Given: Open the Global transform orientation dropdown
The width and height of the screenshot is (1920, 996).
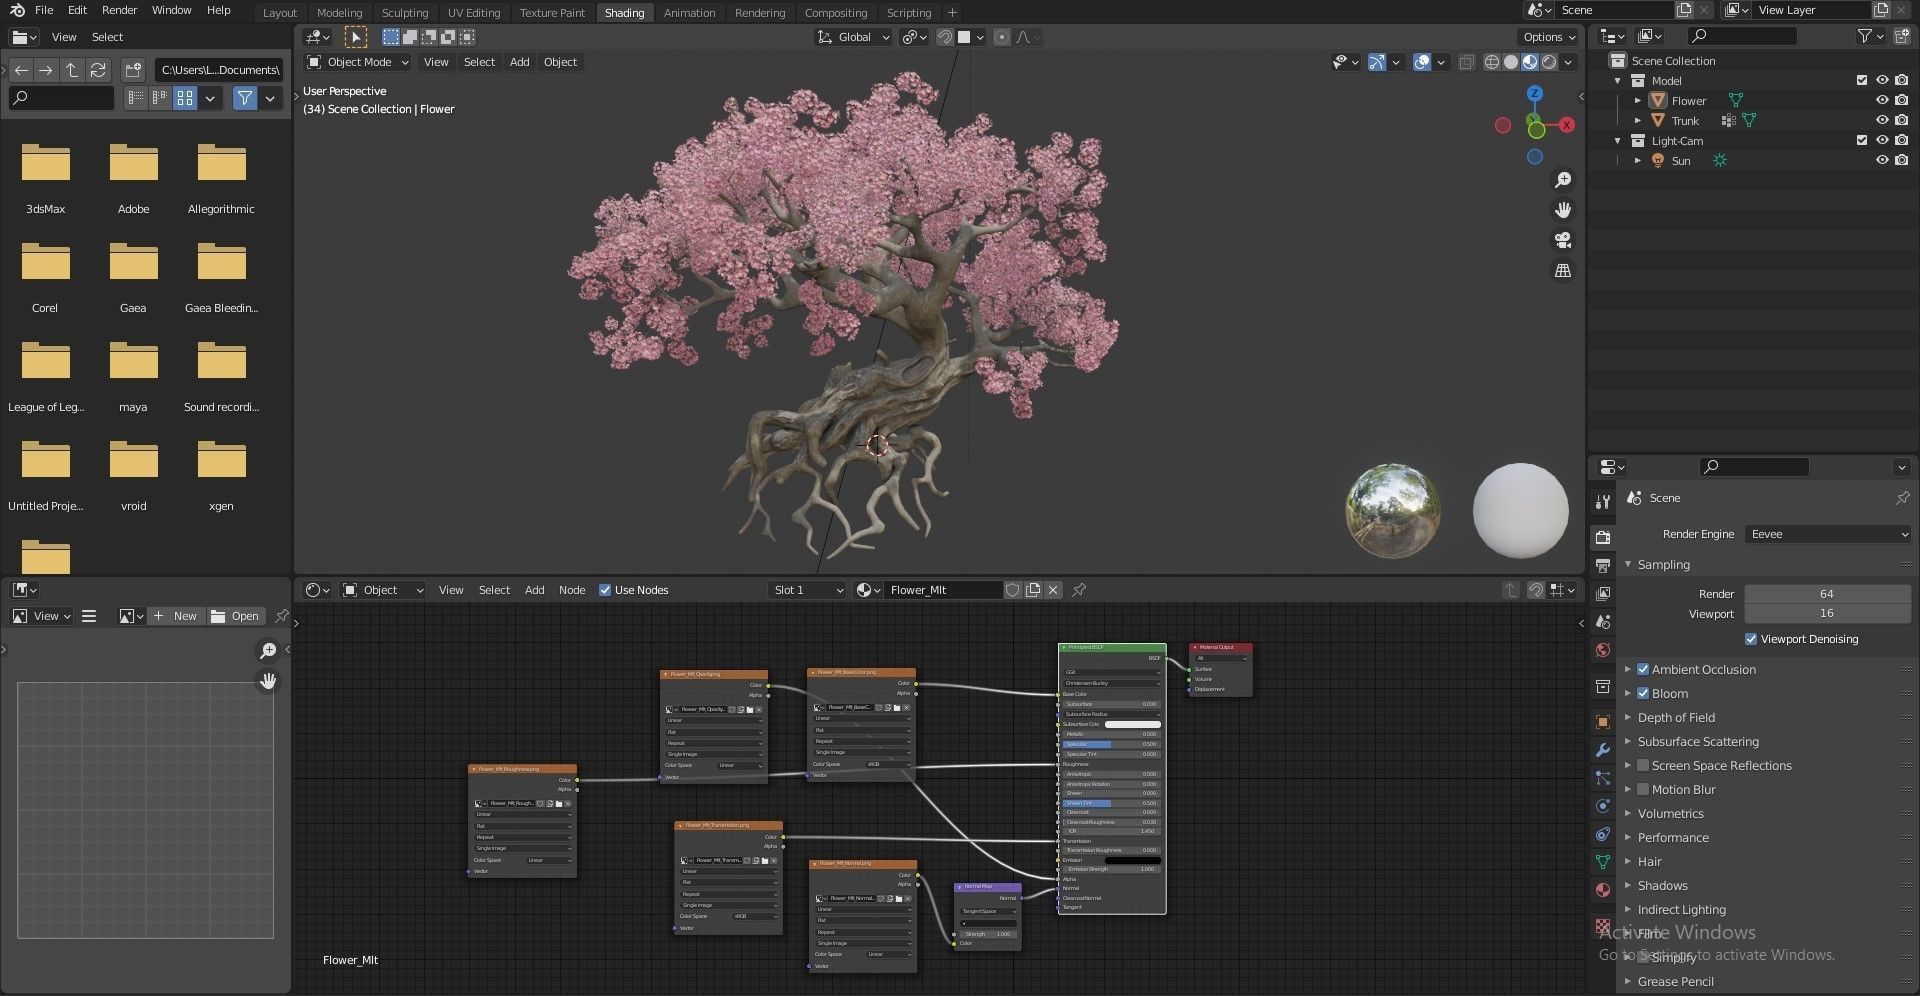Looking at the screenshot, I should click(854, 37).
